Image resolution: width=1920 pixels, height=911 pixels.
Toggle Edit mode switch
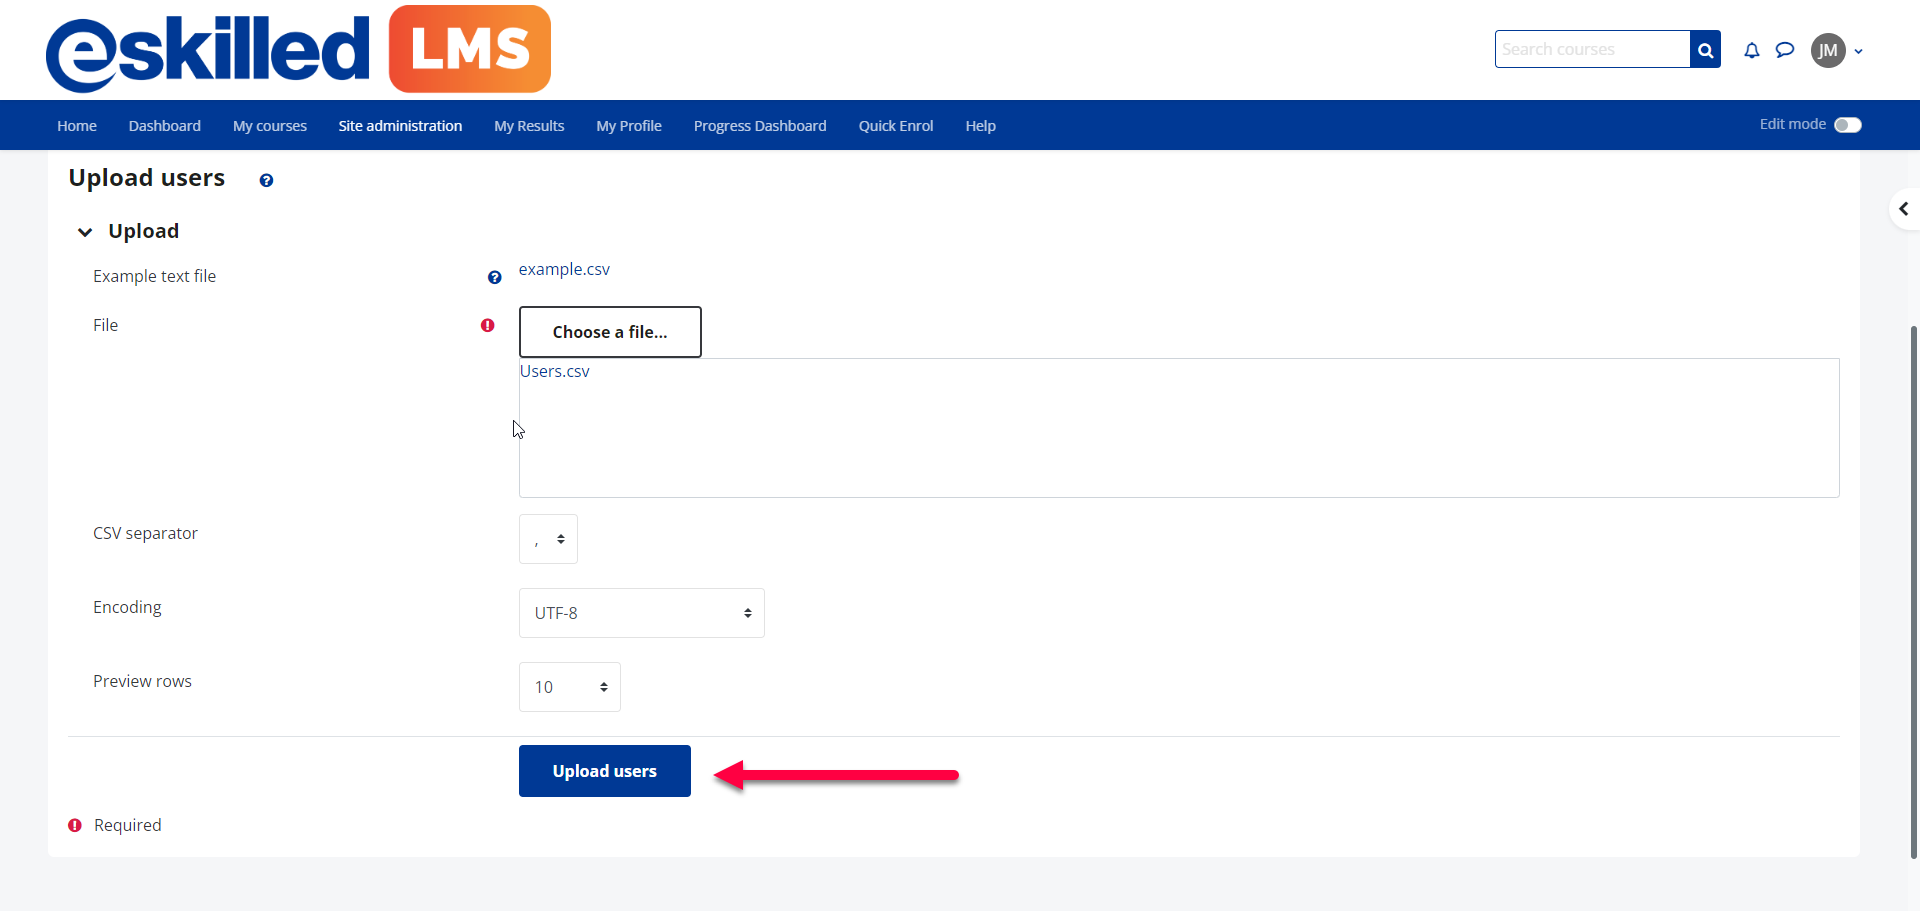coord(1848,125)
